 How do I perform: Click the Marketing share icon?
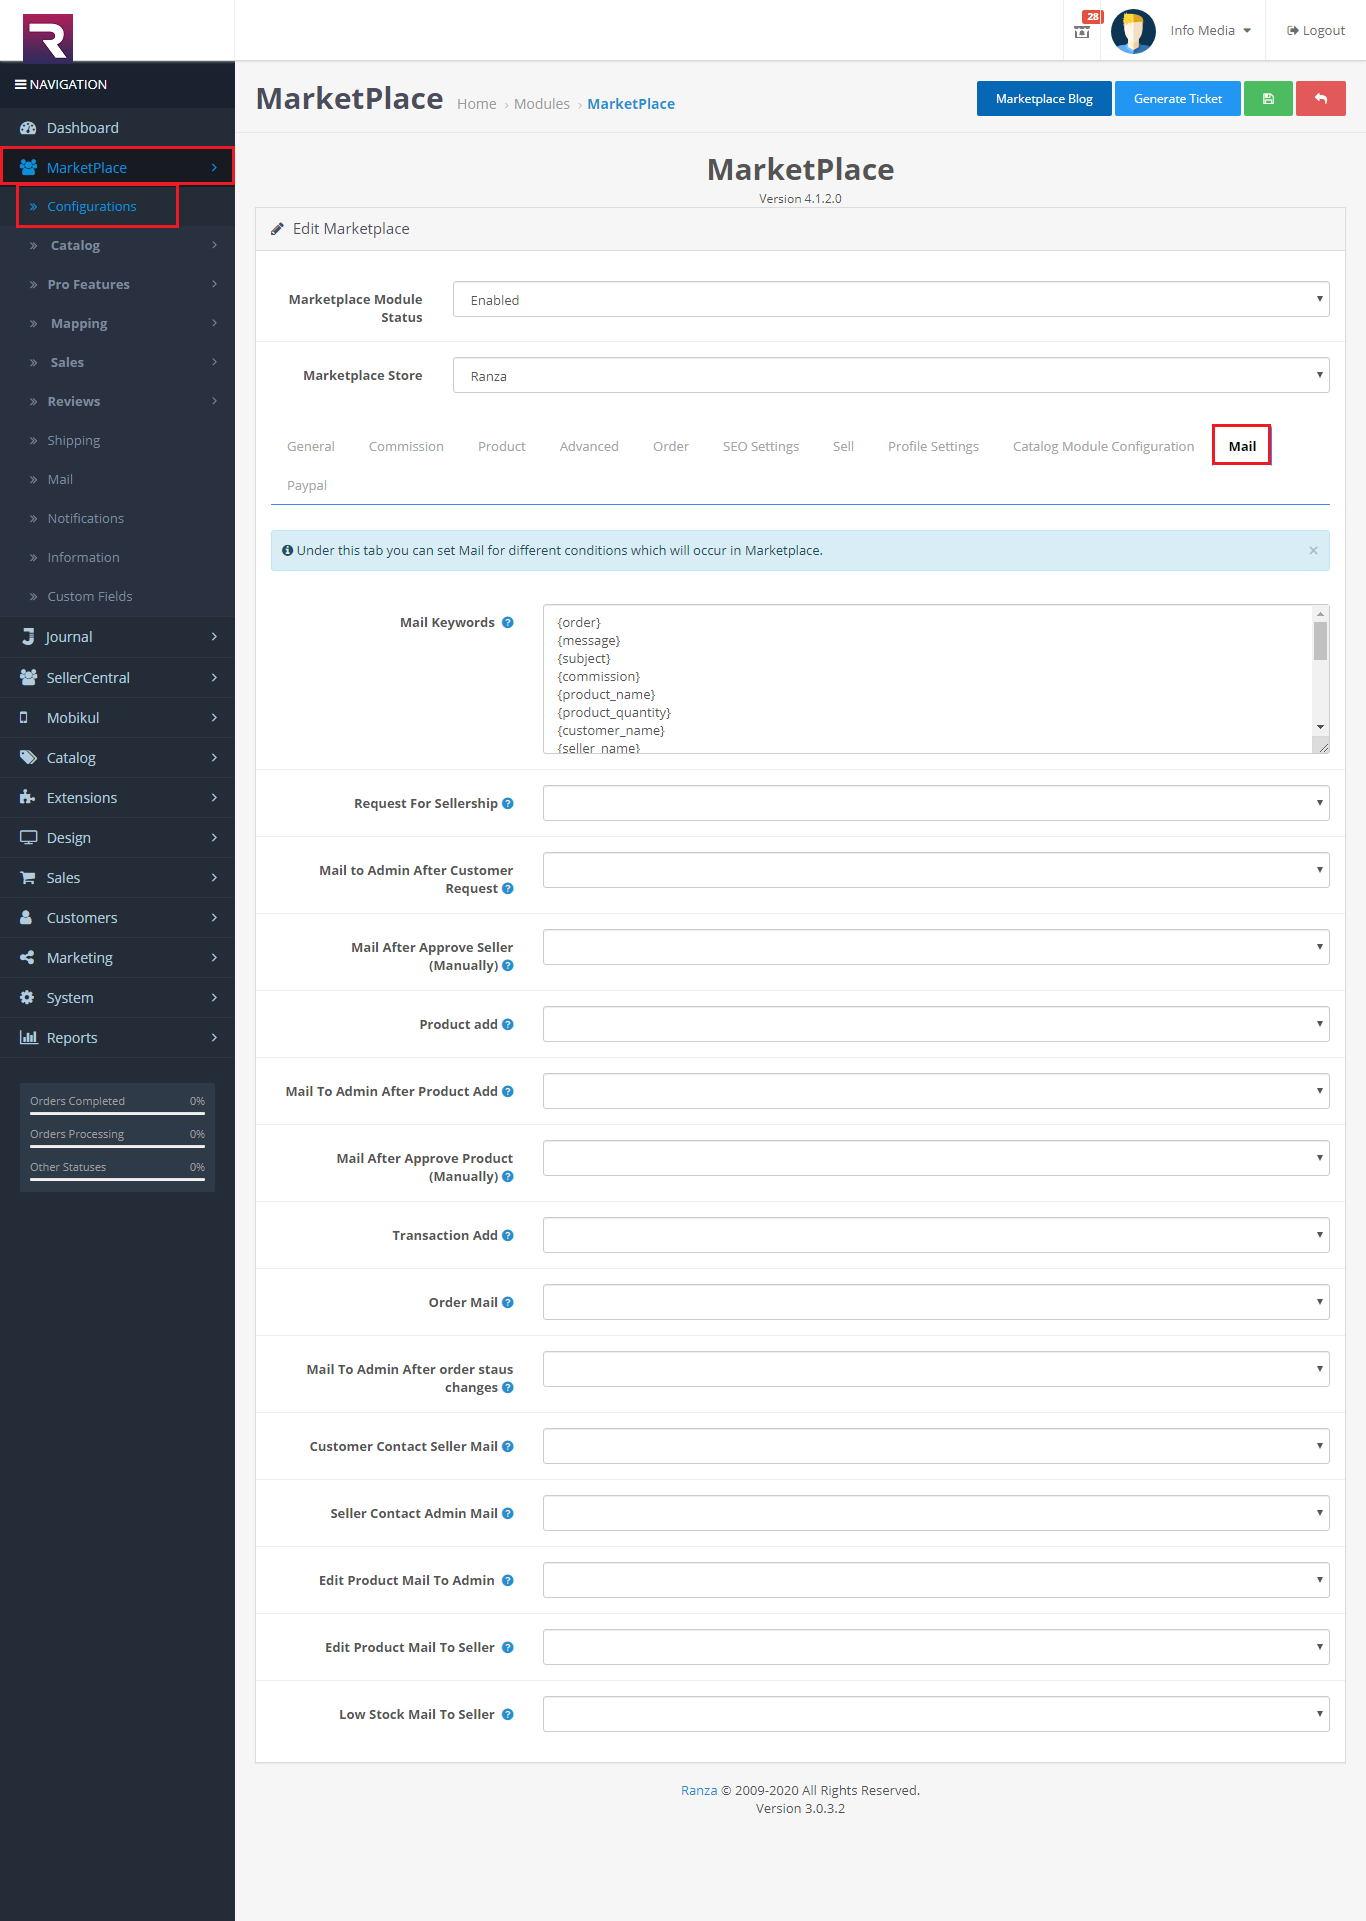pyautogui.click(x=27, y=958)
